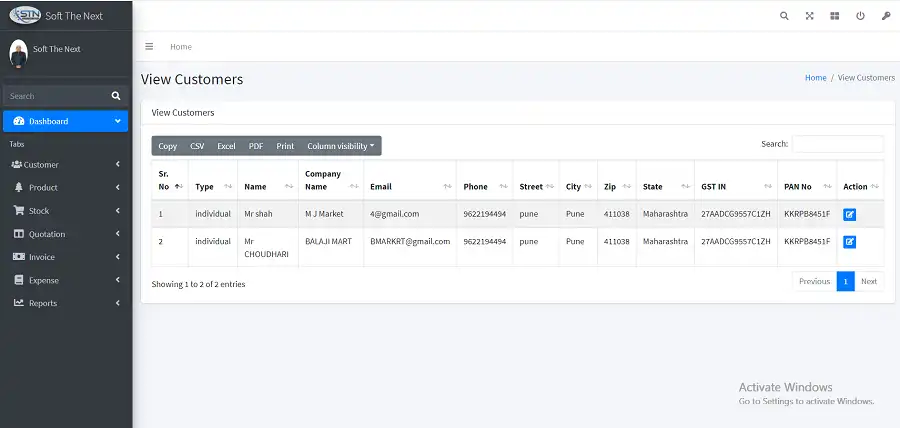Open the Quotation sidebar item
The height and width of the screenshot is (428, 900).
pos(65,234)
